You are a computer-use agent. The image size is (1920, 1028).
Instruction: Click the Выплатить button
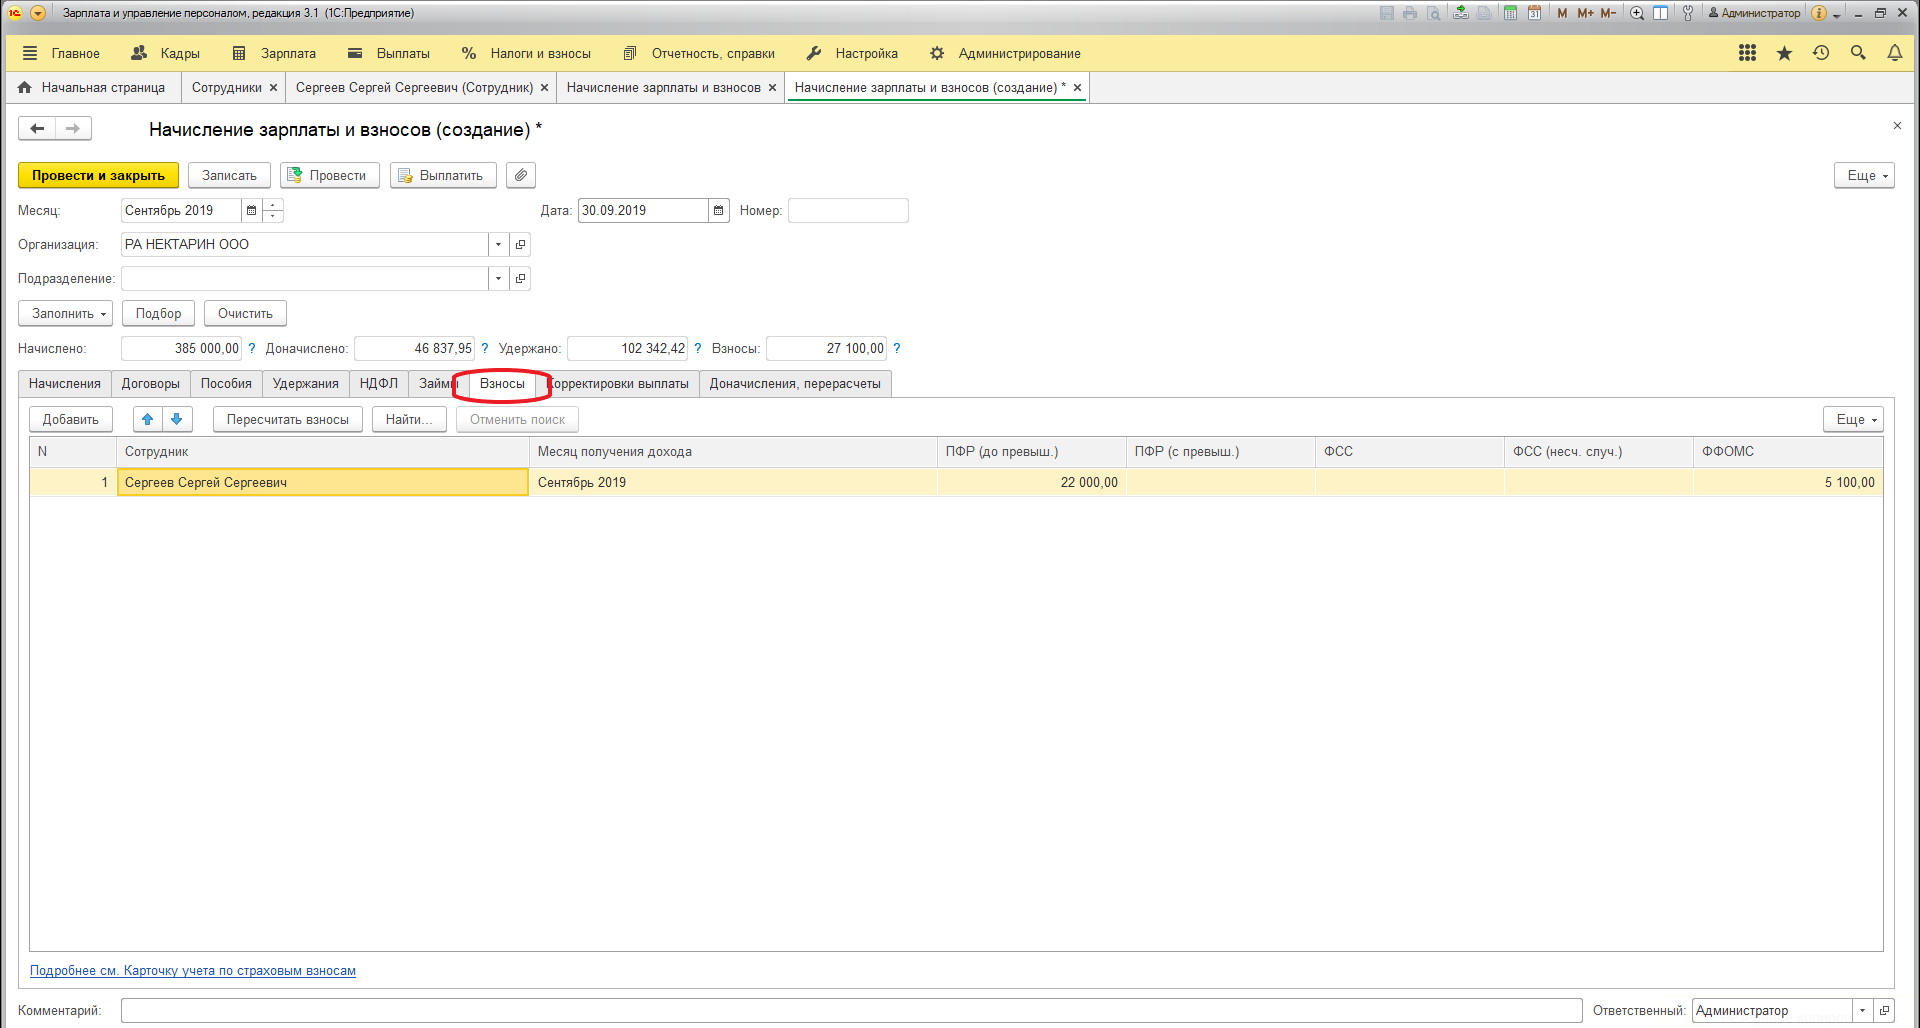[x=443, y=175]
